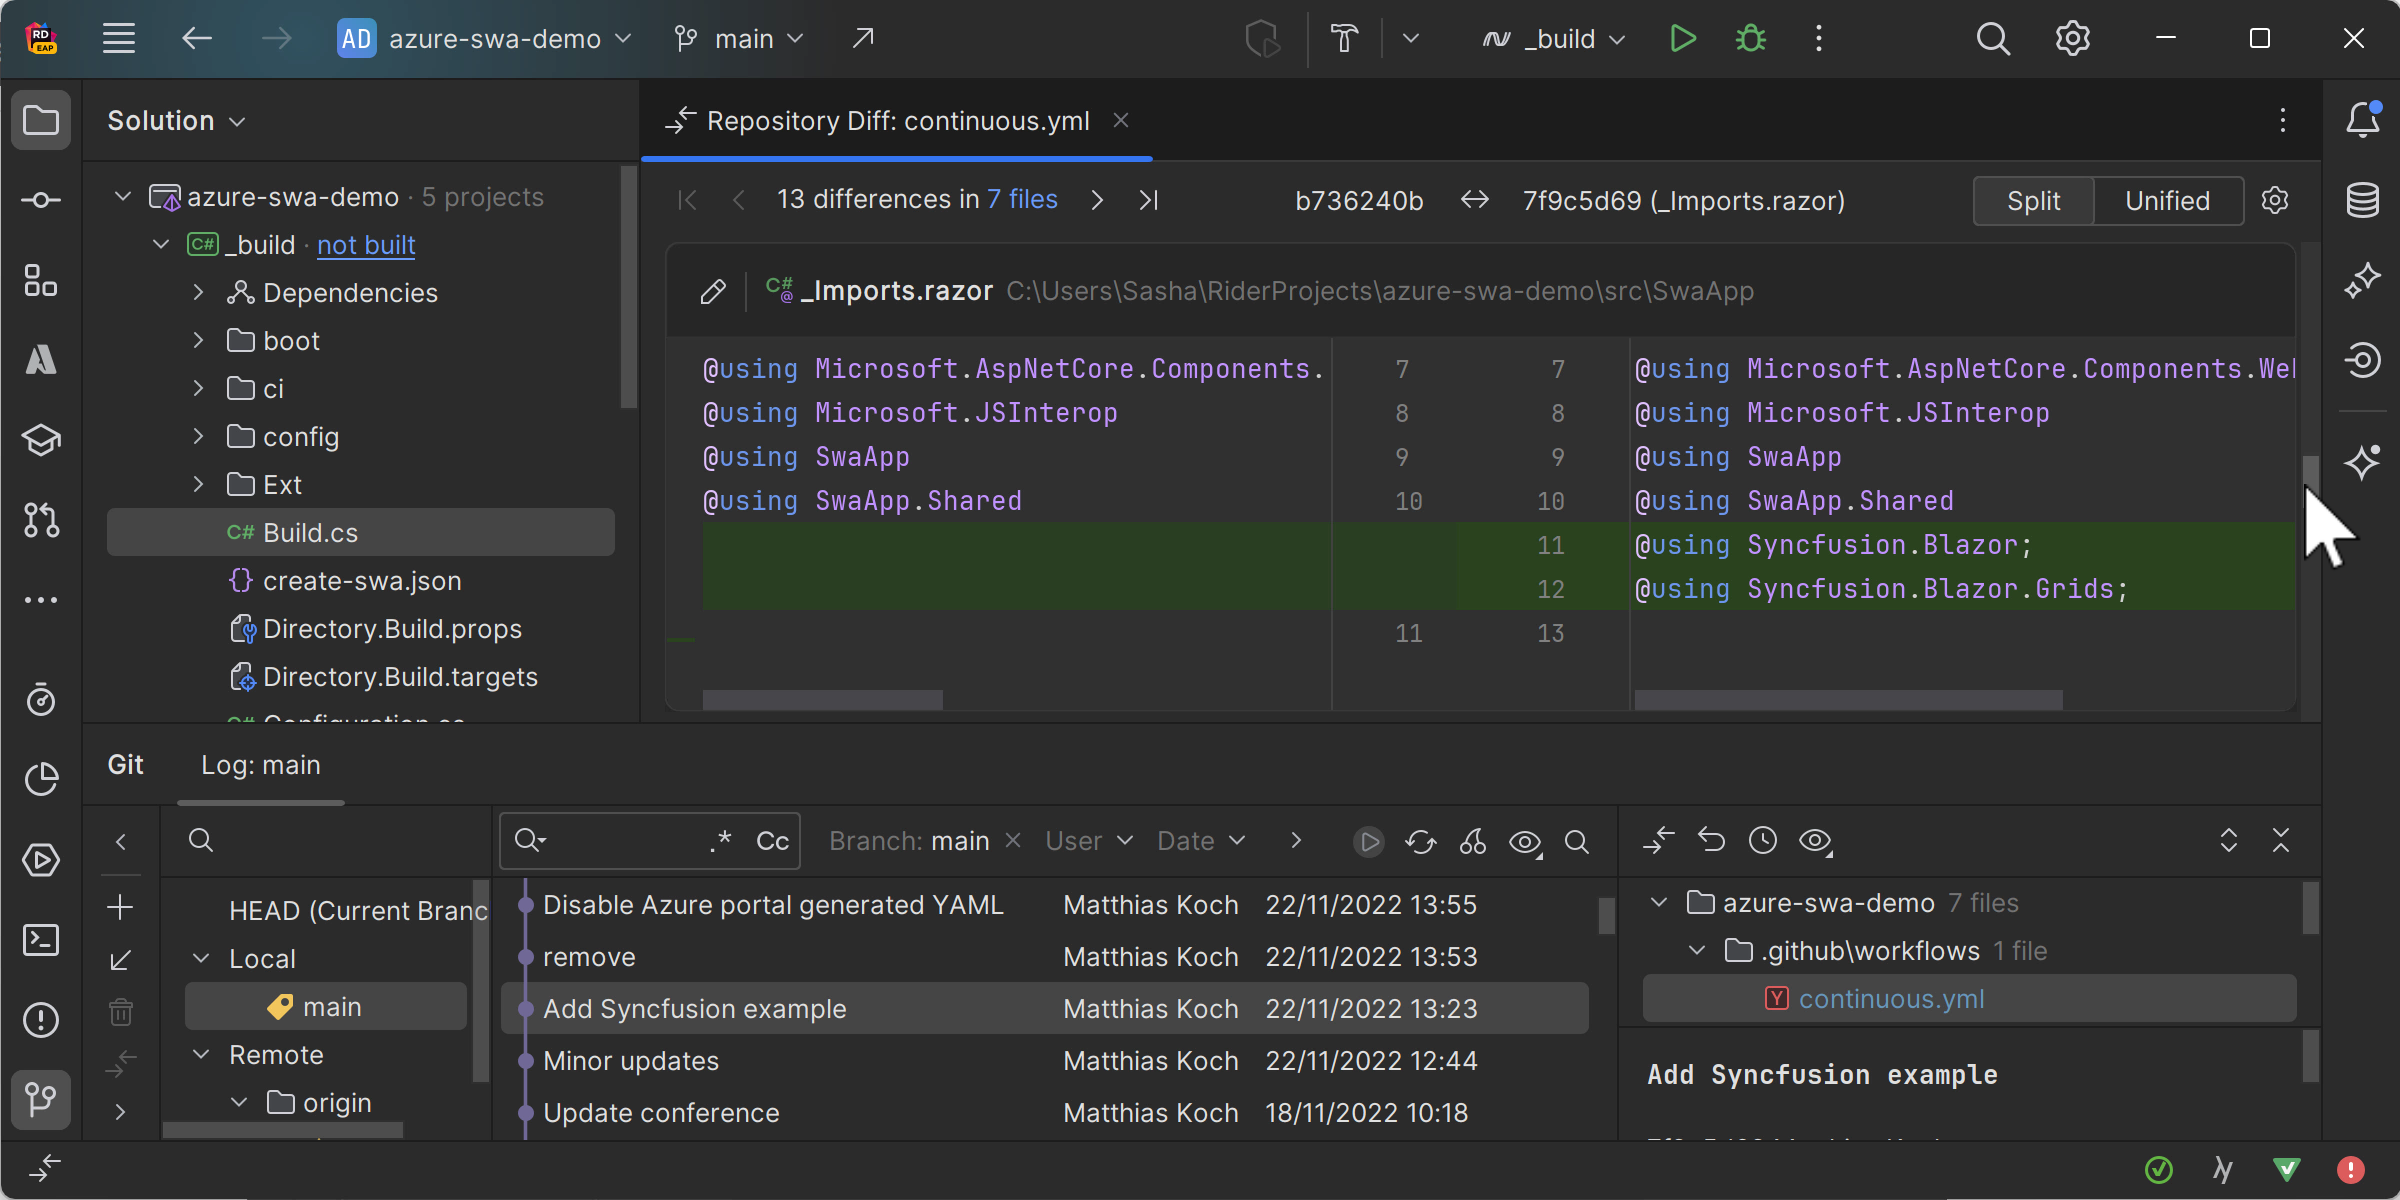Toggle match case Cc in log filter
The width and height of the screenshot is (2400, 1200).
(772, 841)
